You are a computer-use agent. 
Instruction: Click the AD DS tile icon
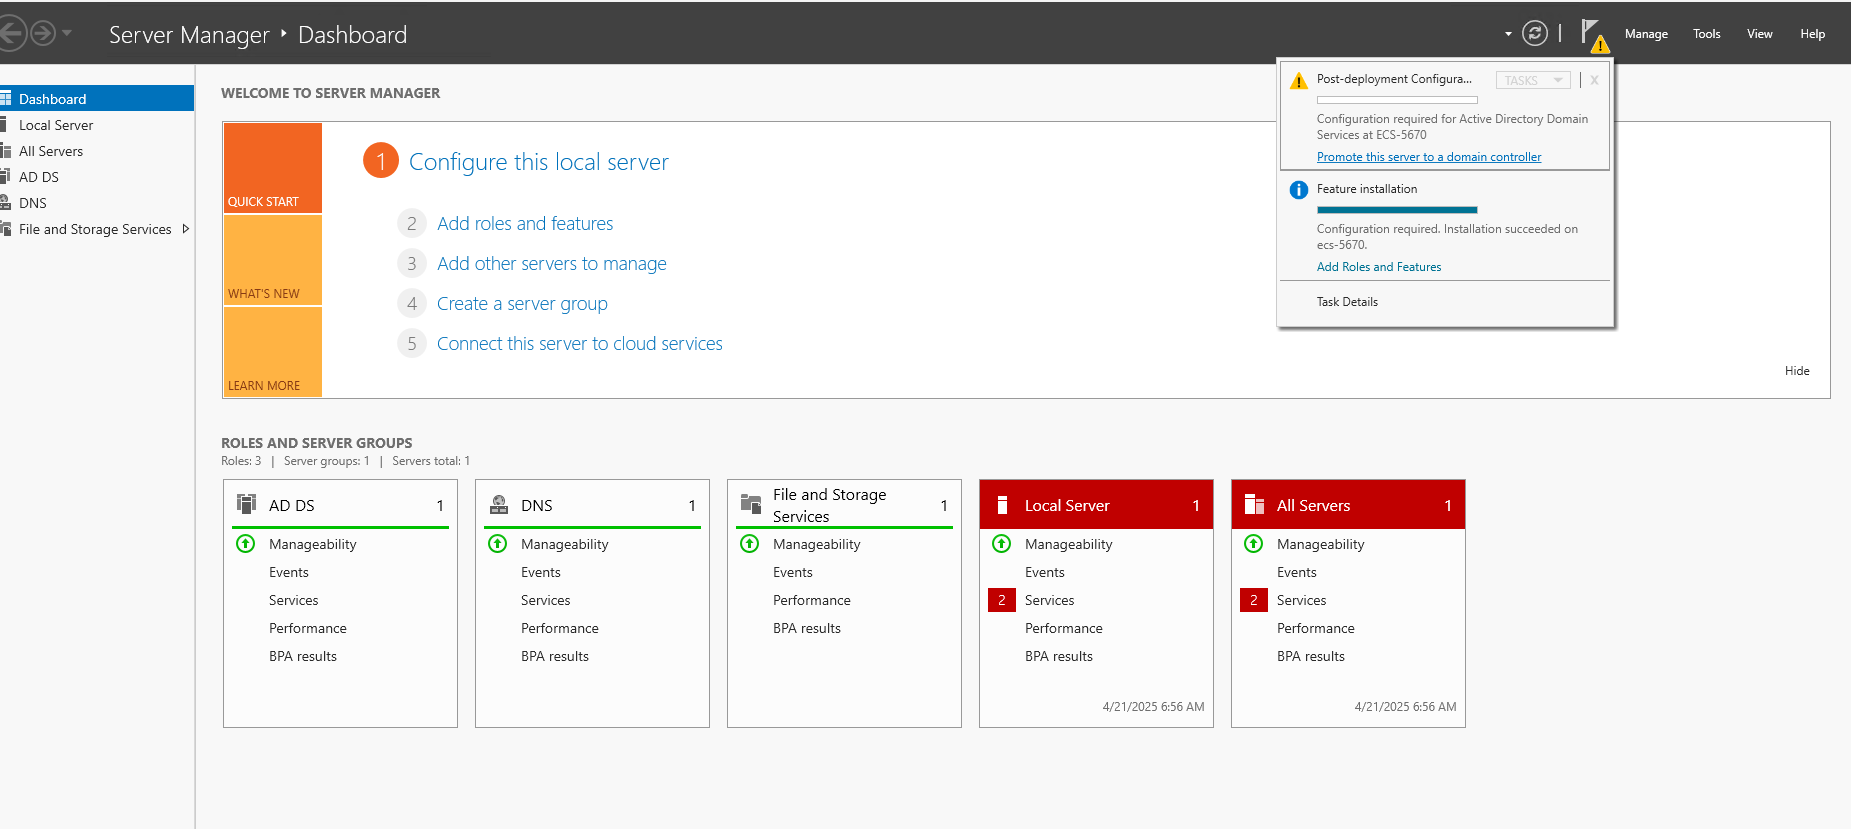(x=246, y=504)
